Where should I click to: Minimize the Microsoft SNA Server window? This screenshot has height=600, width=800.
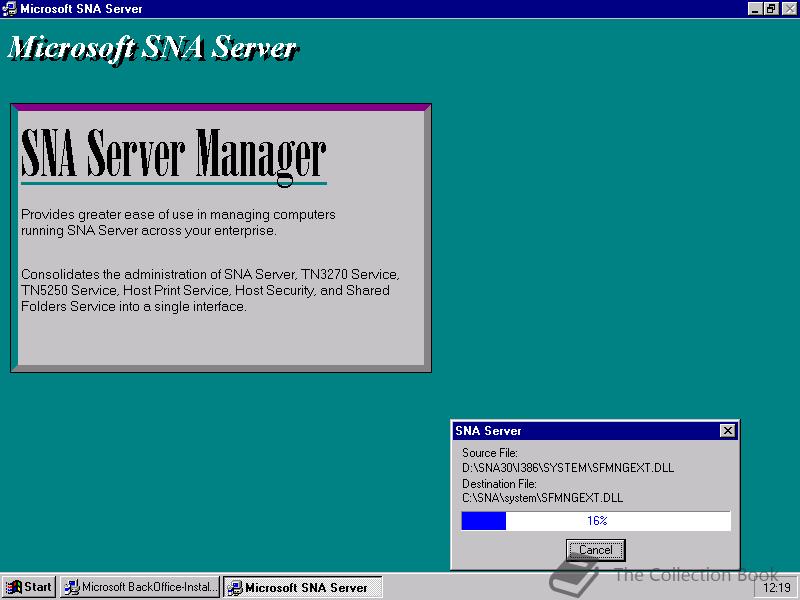point(755,9)
